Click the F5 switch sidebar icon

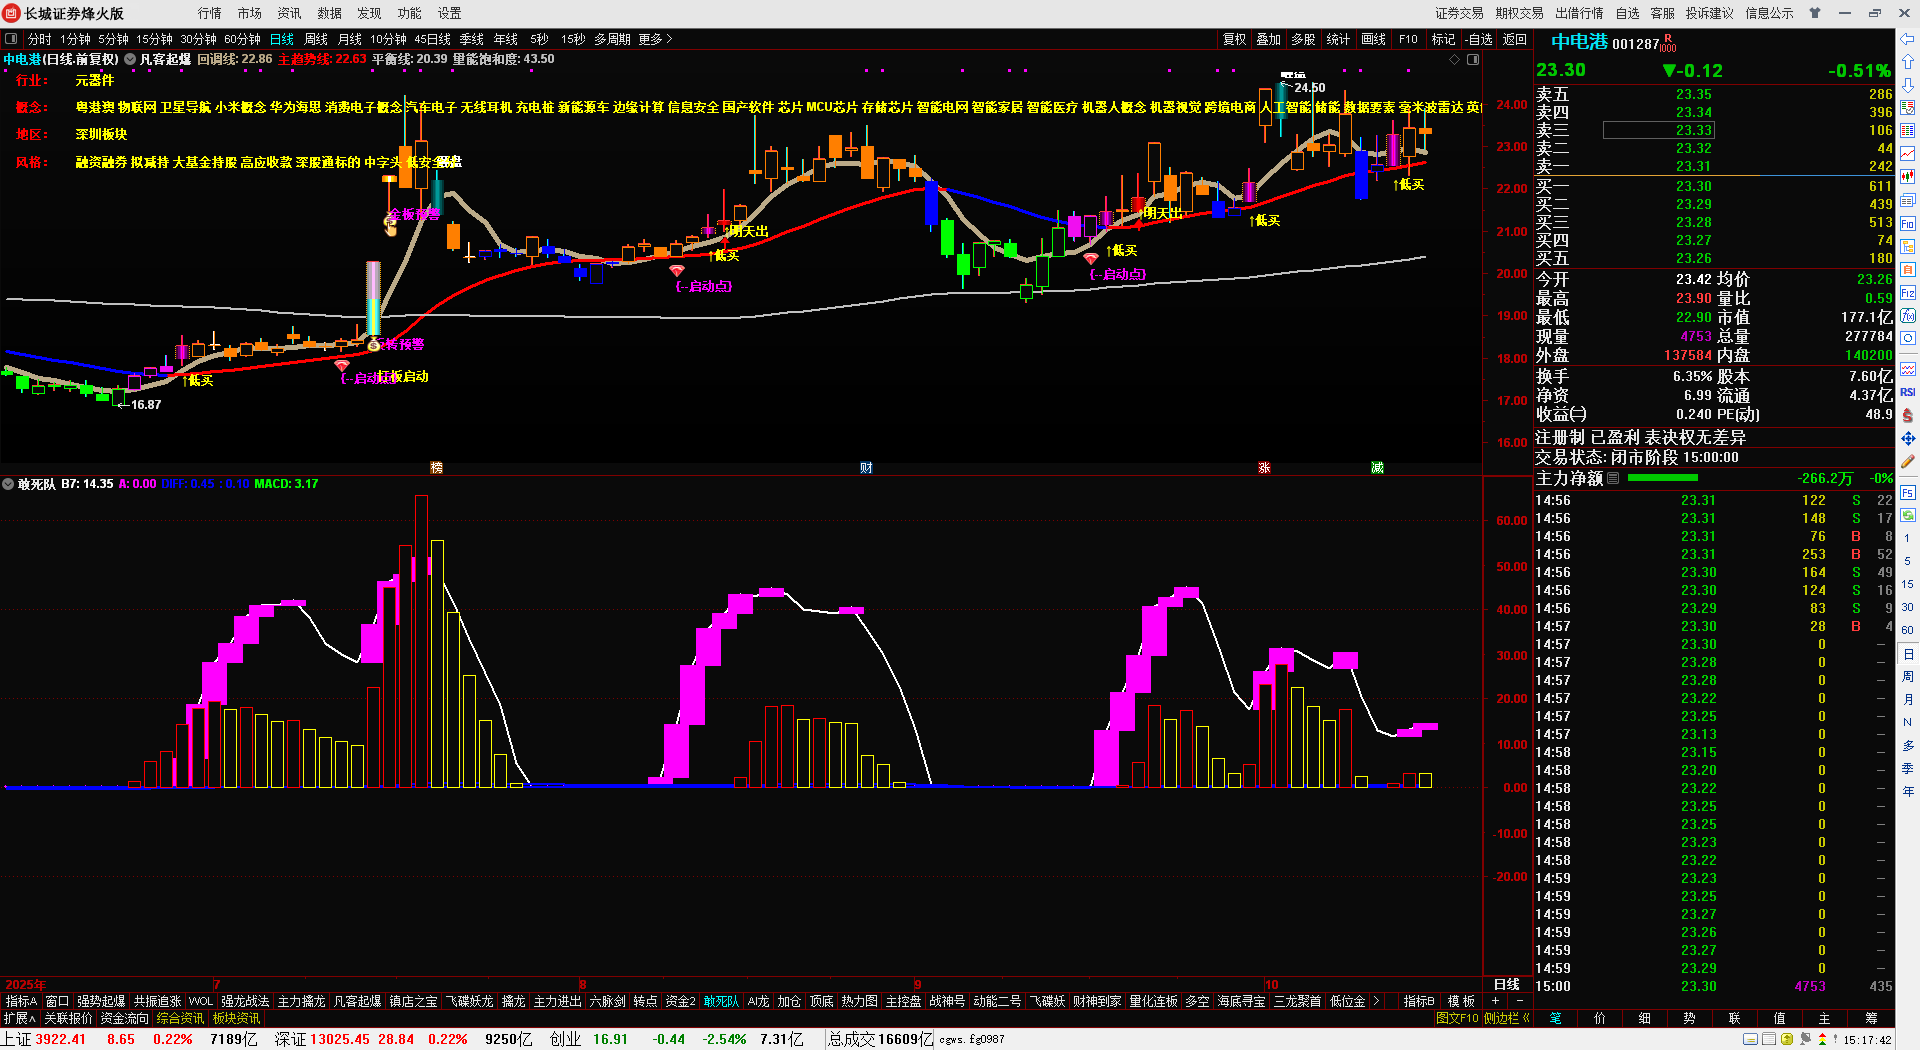(x=1908, y=493)
